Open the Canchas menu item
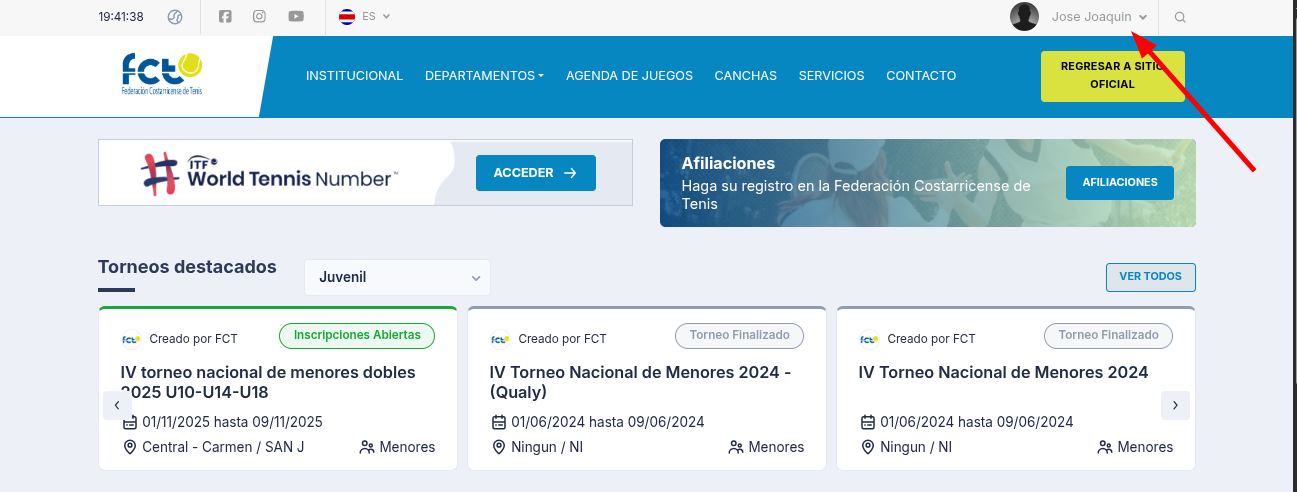 746,76
